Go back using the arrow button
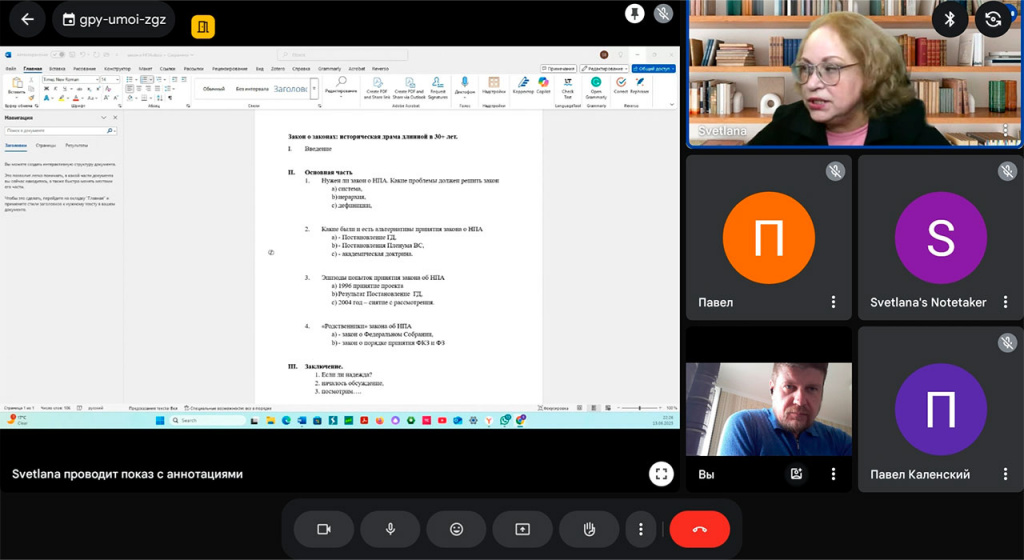The image size is (1024, 560). 27,20
